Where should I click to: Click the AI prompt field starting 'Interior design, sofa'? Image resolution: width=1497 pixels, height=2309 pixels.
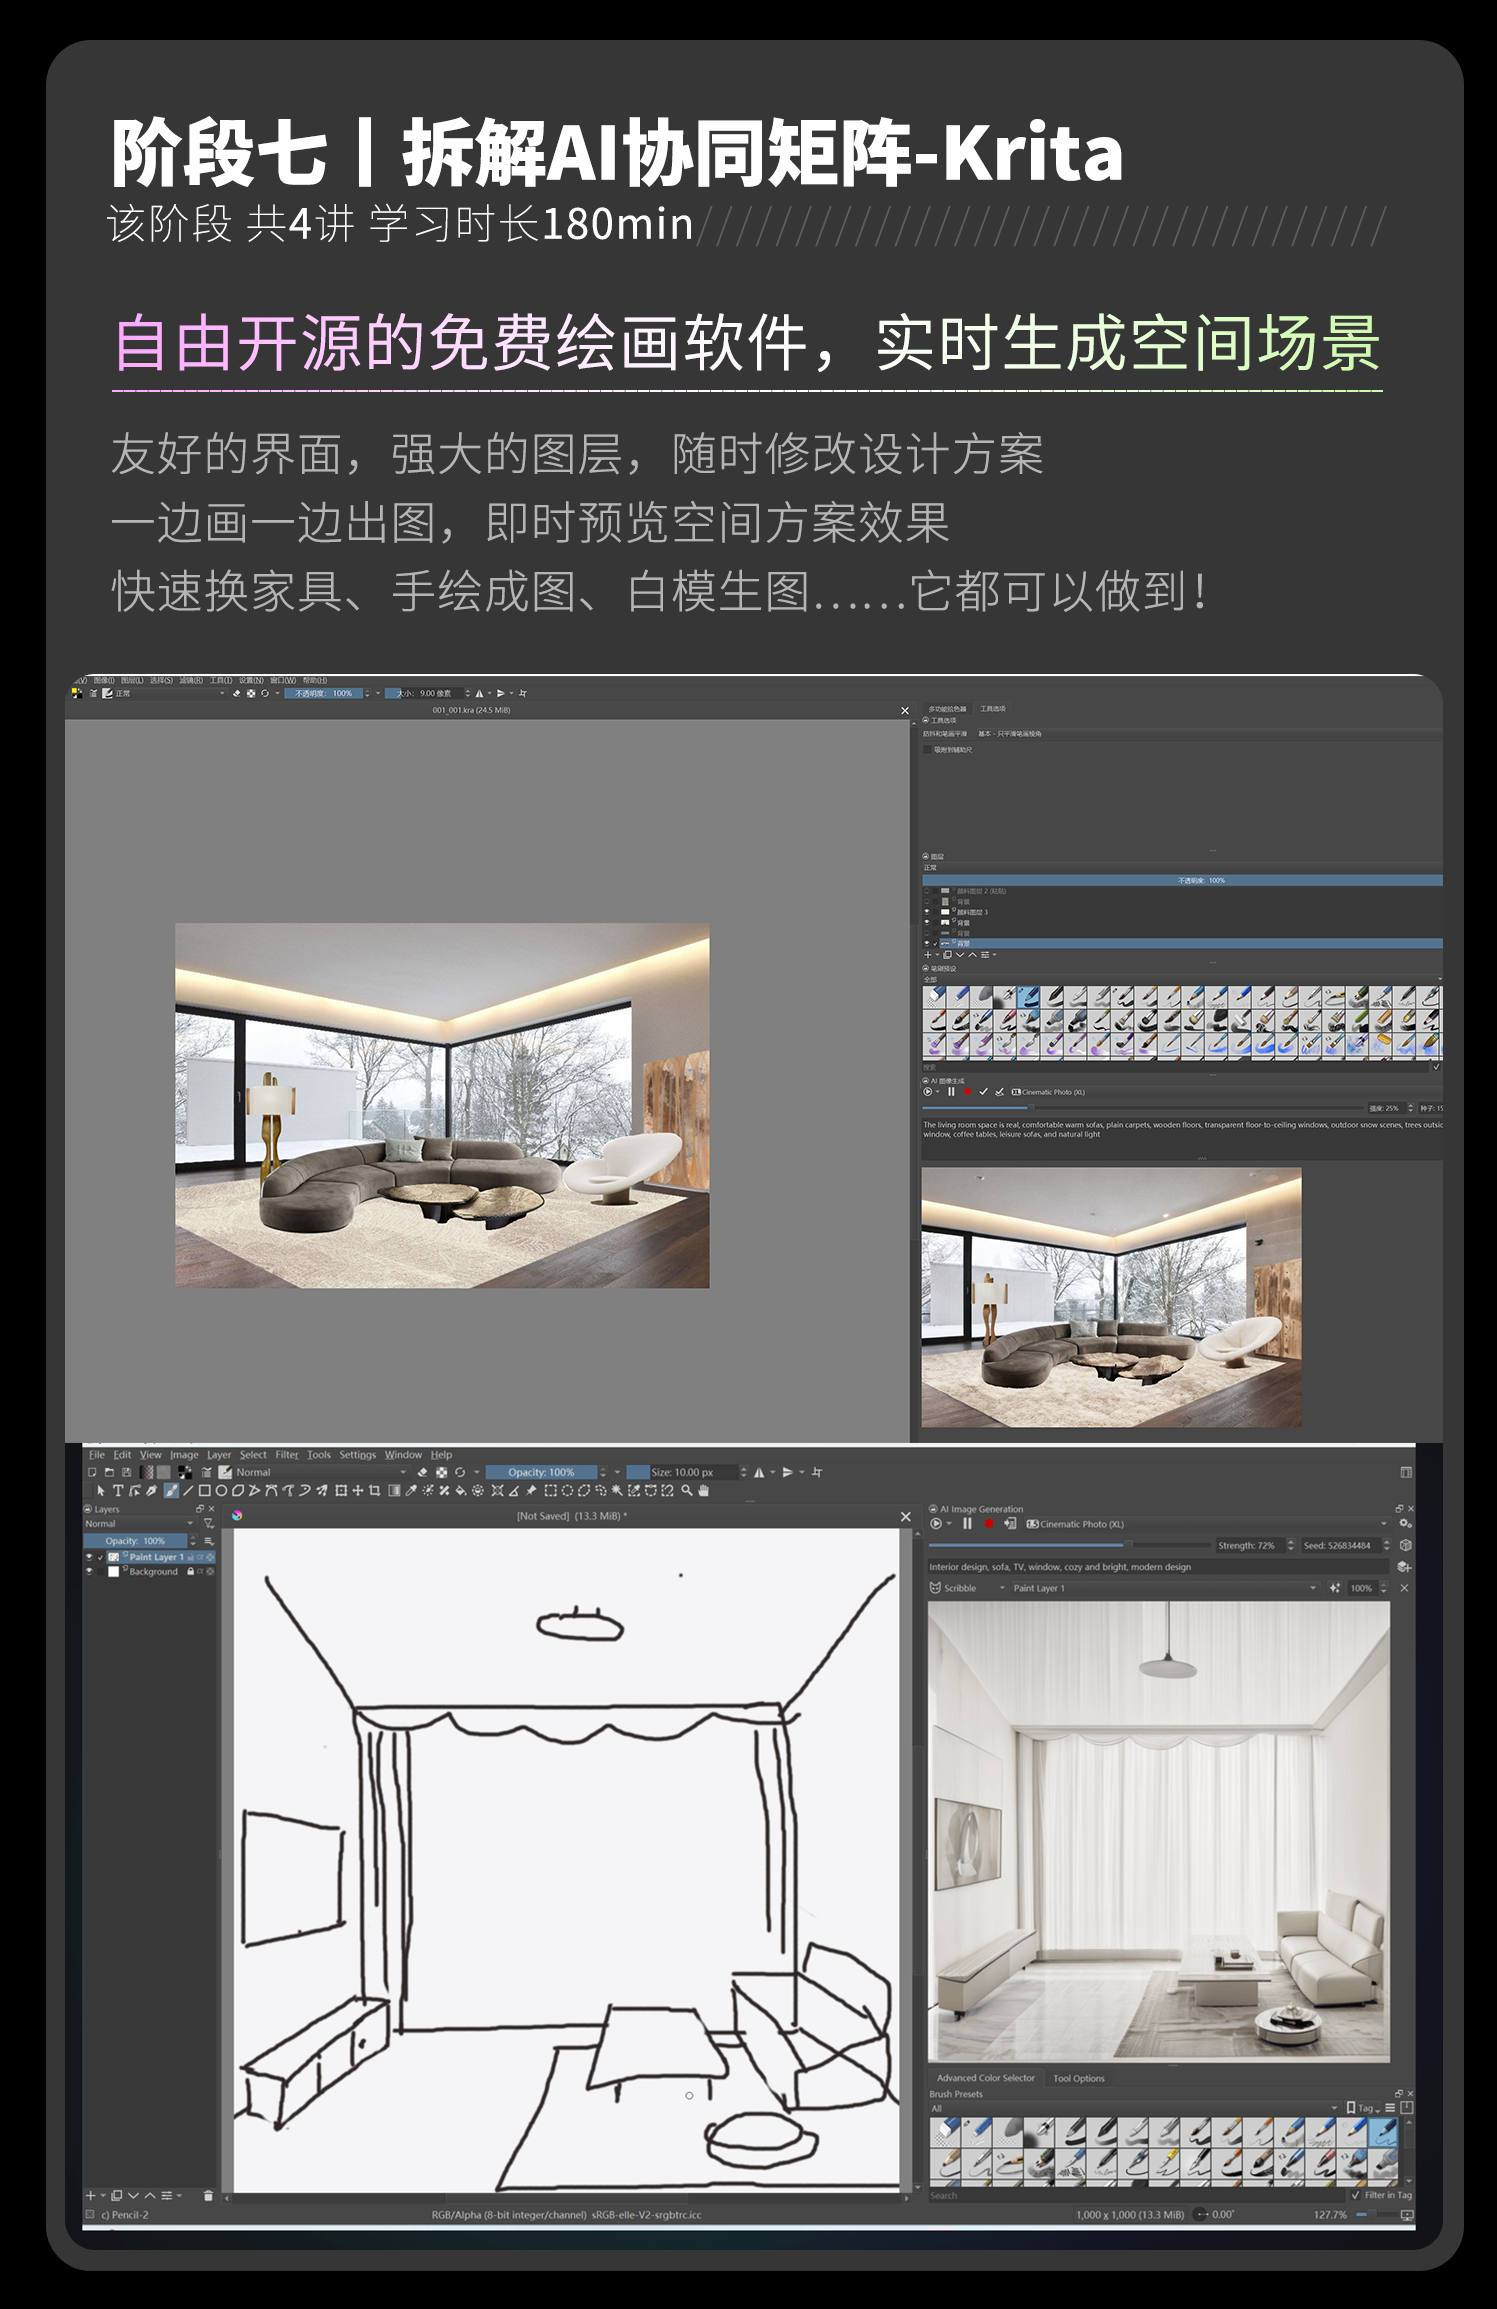(x=1158, y=1567)
